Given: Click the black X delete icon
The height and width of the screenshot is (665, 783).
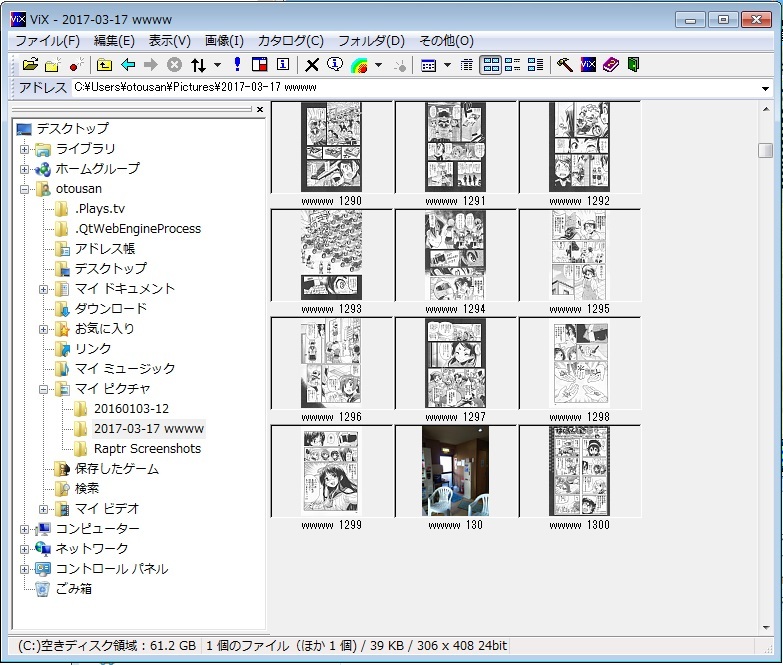Looking at the screenshot, I should click(312, 65).
